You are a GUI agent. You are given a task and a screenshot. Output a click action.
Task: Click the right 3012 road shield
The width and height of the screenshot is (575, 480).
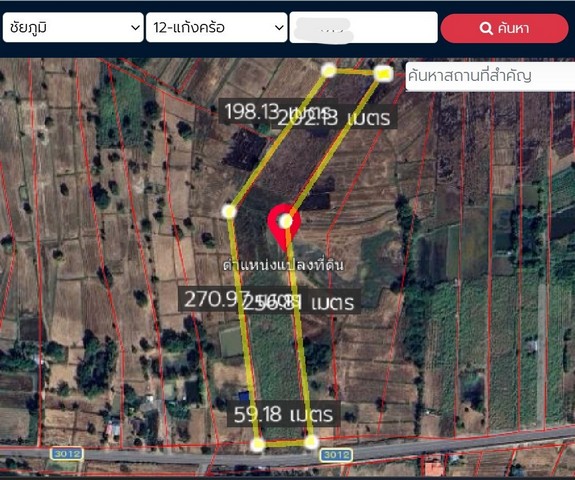pyautogui.click(x=336, y=455)
